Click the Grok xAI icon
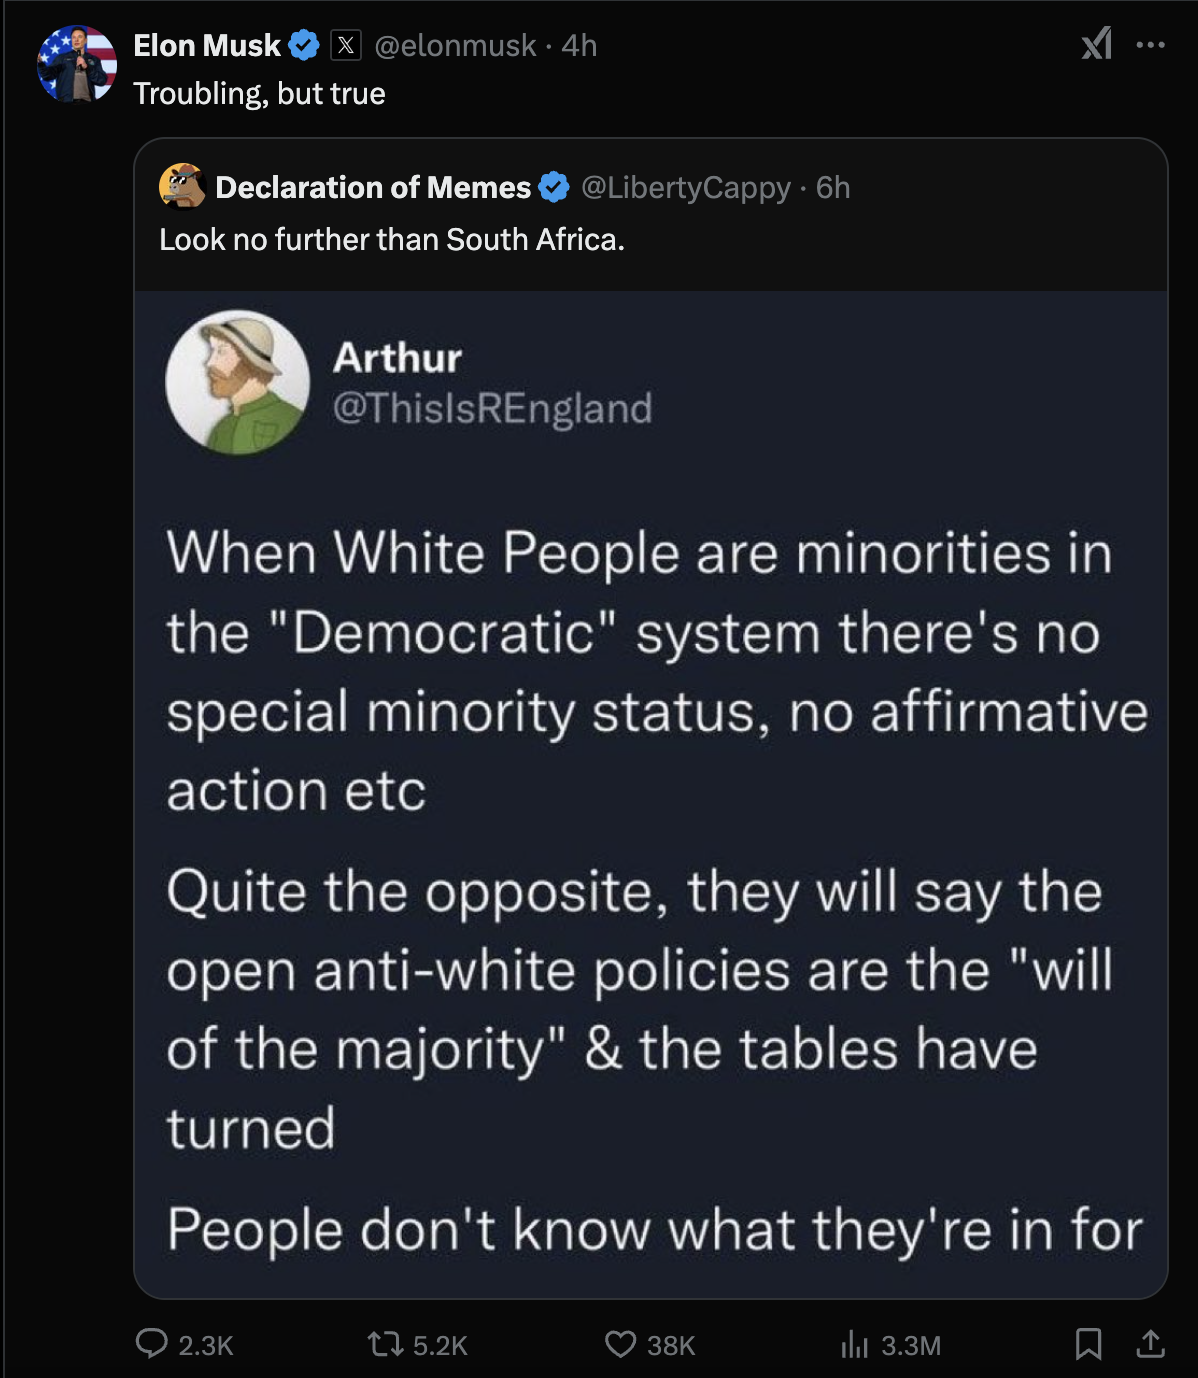Screen dimensions: 1198x1378 click(1097, 44)
